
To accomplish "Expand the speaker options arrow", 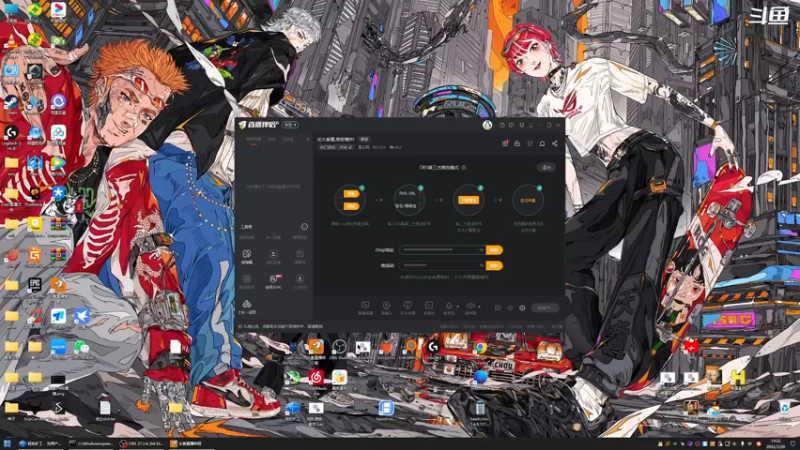I will click(x=479, y=307).
